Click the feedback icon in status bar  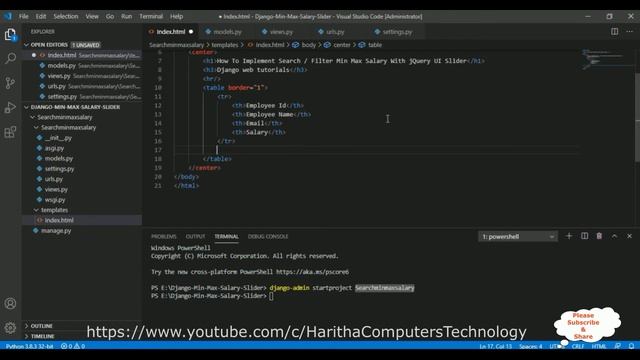click(x=618, y=346)
